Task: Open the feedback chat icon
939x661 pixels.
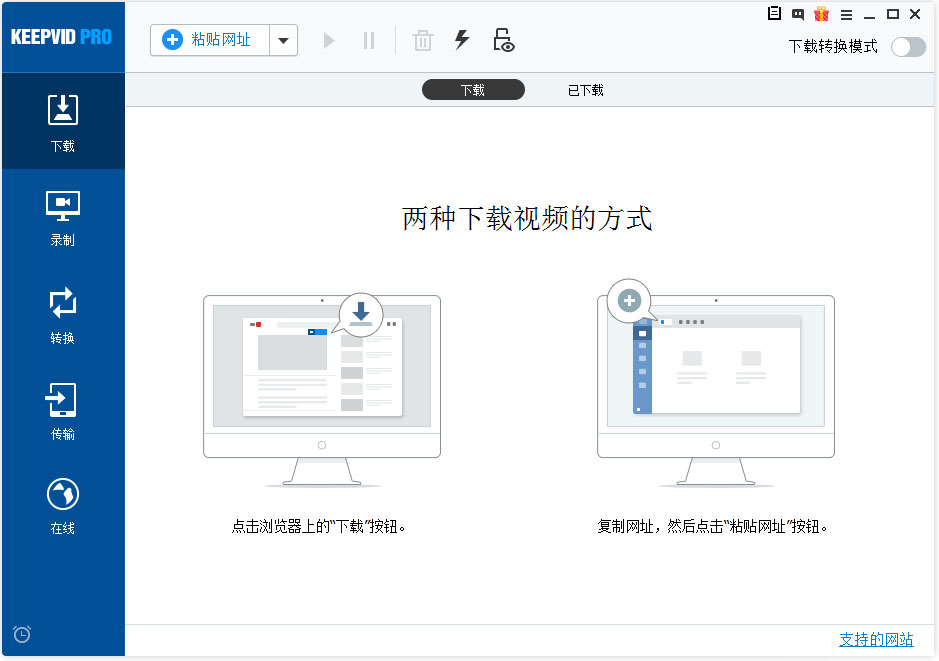Action: click(797, 14)
